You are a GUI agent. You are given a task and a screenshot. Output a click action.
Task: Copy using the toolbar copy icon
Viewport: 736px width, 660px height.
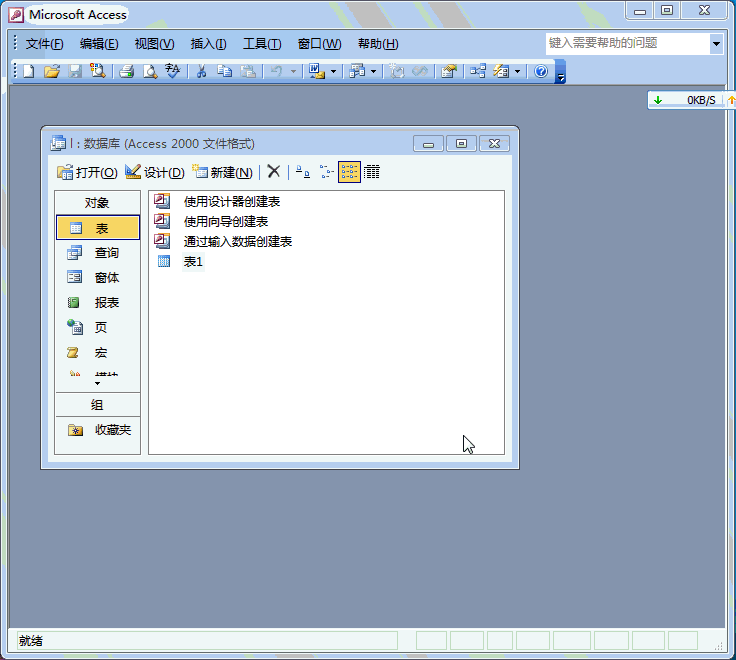224,71
